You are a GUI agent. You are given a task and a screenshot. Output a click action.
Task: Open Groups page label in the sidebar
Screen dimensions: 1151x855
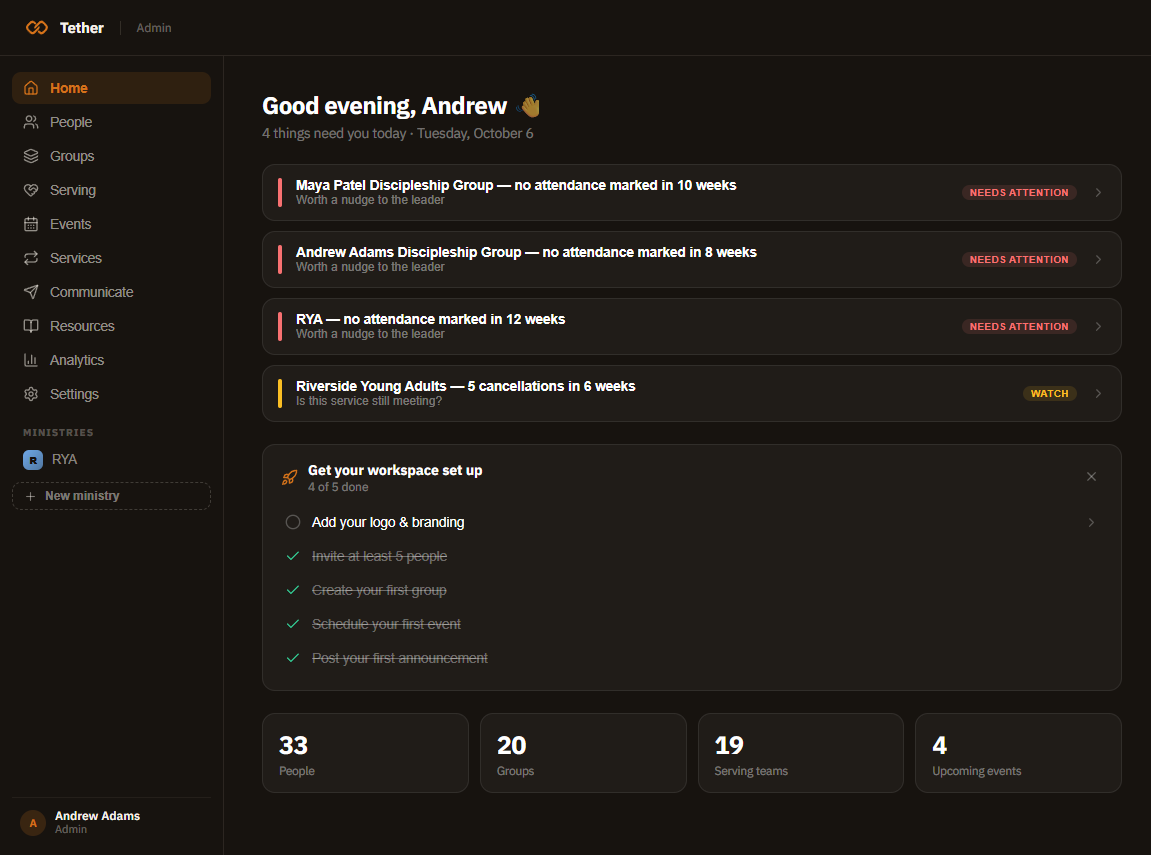72,156
